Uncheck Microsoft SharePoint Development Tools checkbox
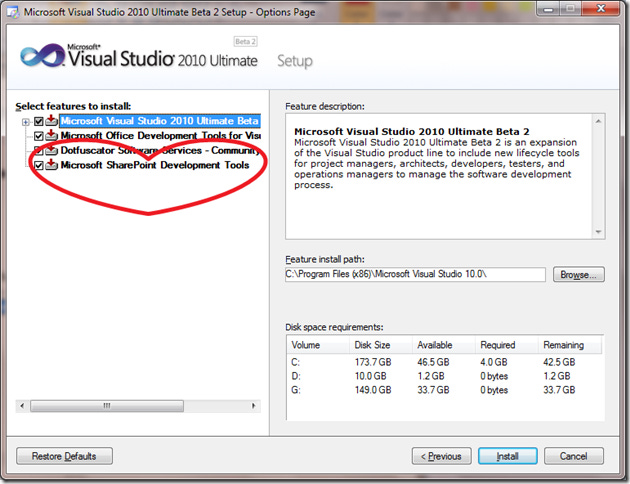 (39, 165)
